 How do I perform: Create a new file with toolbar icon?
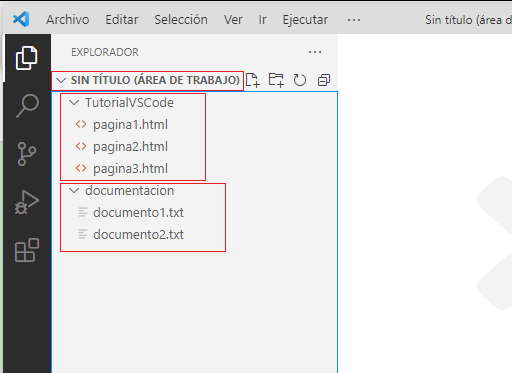[253, 80]
